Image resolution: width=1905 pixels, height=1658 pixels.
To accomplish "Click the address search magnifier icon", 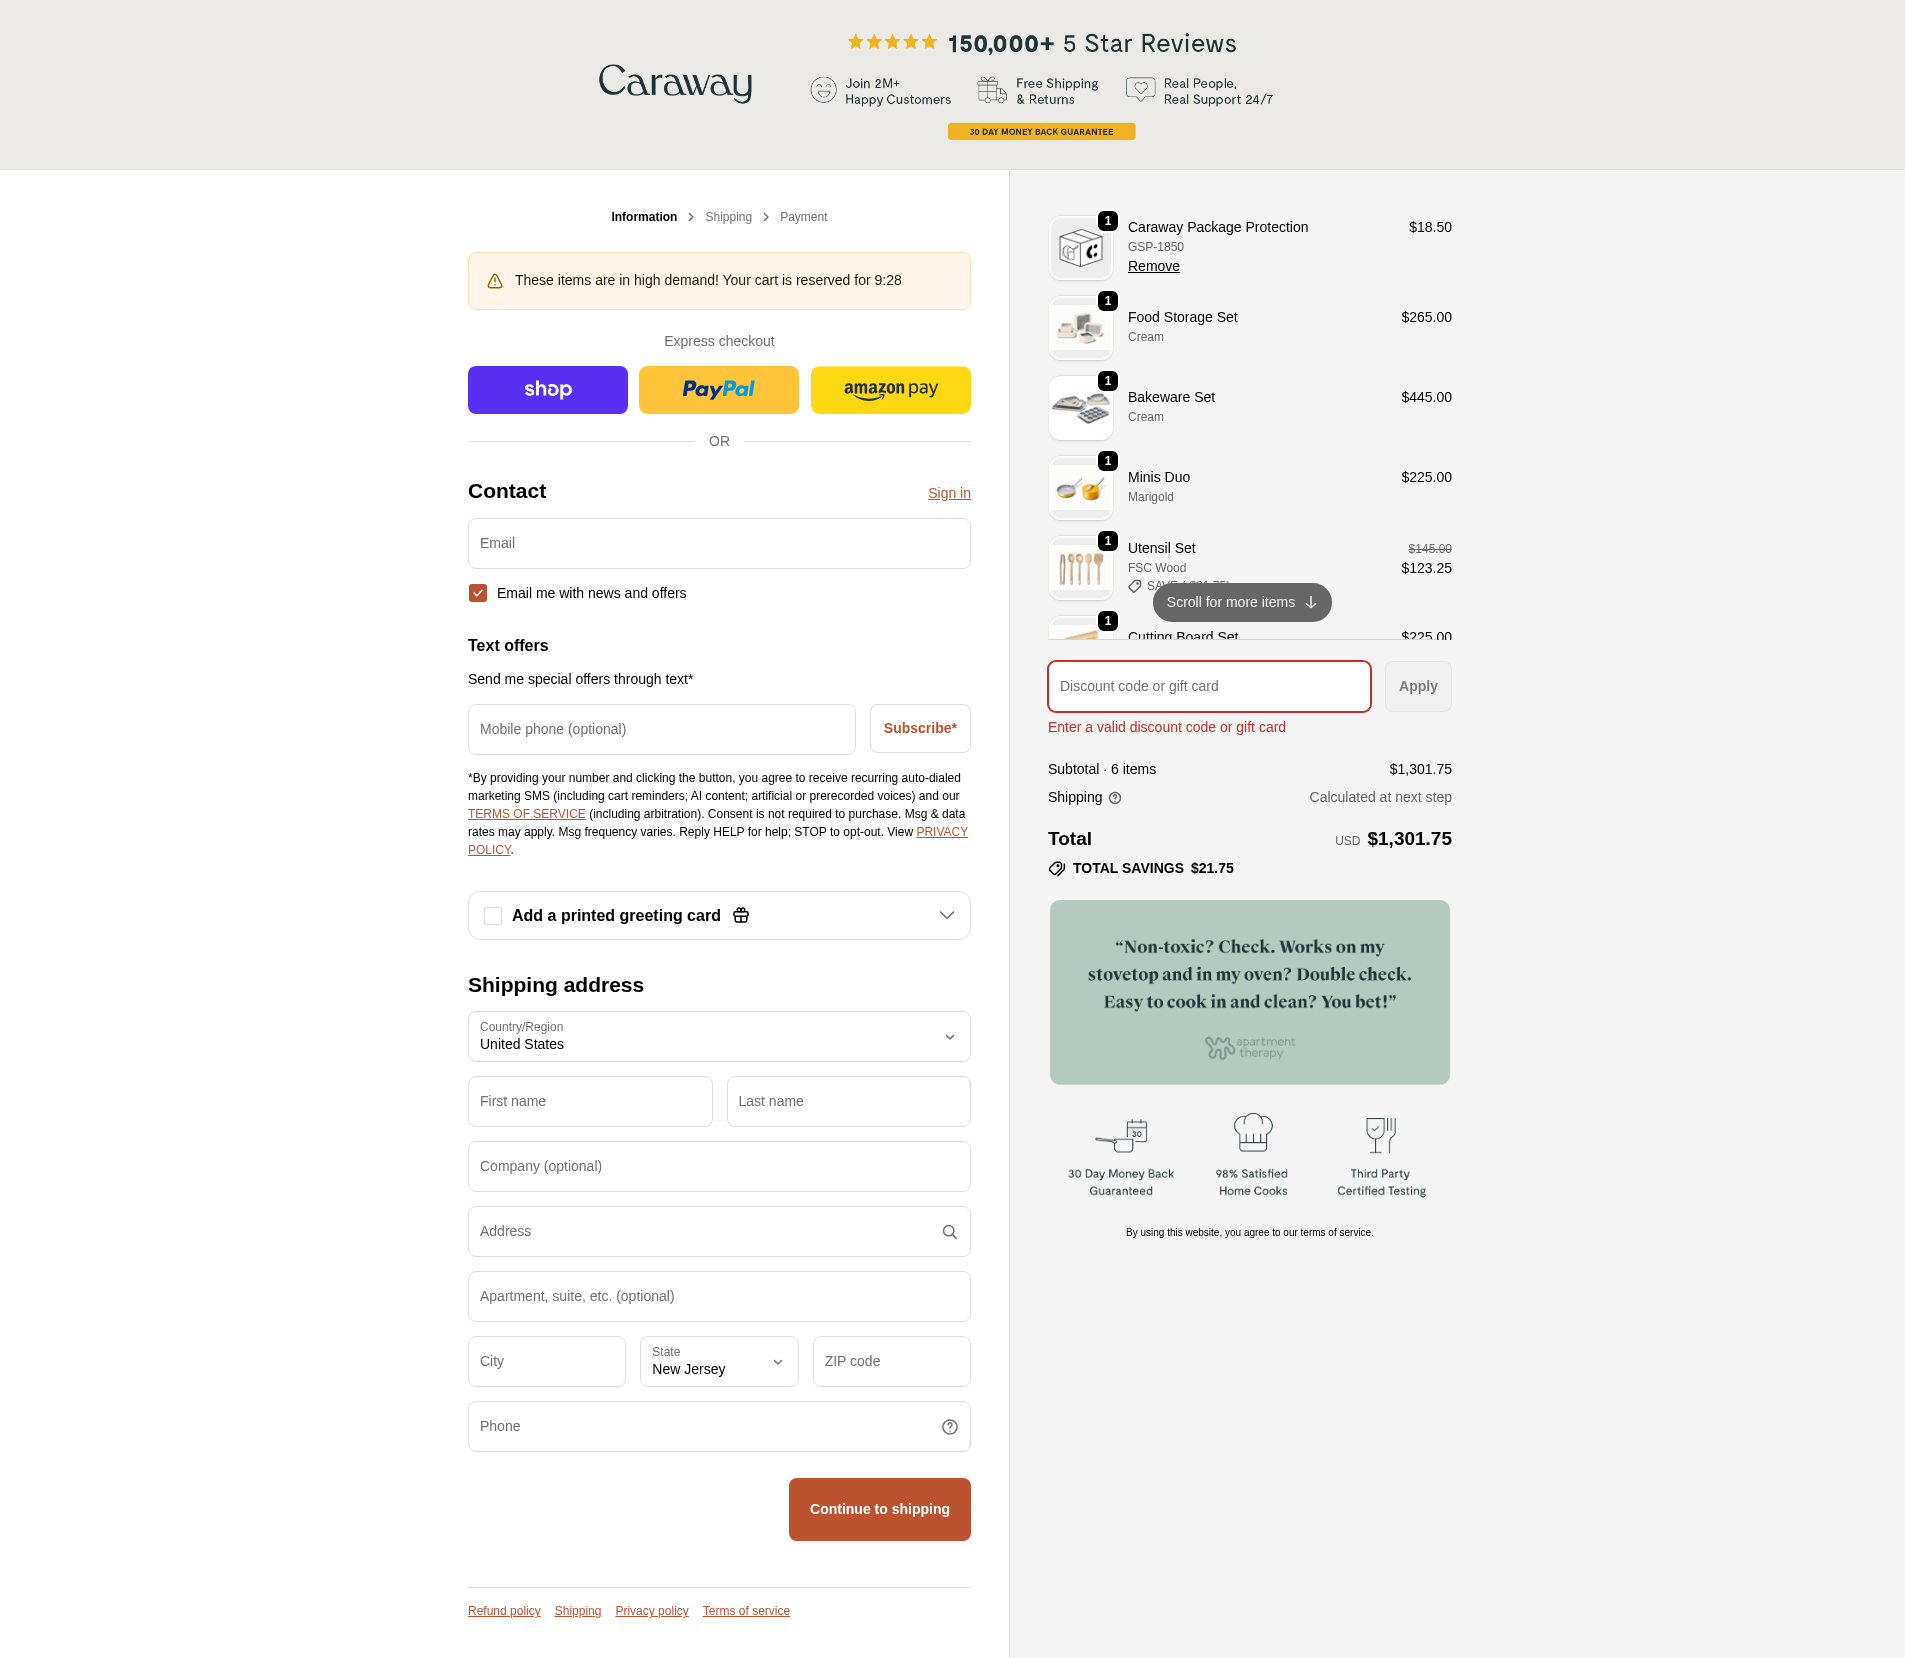I will point(949,1232).
